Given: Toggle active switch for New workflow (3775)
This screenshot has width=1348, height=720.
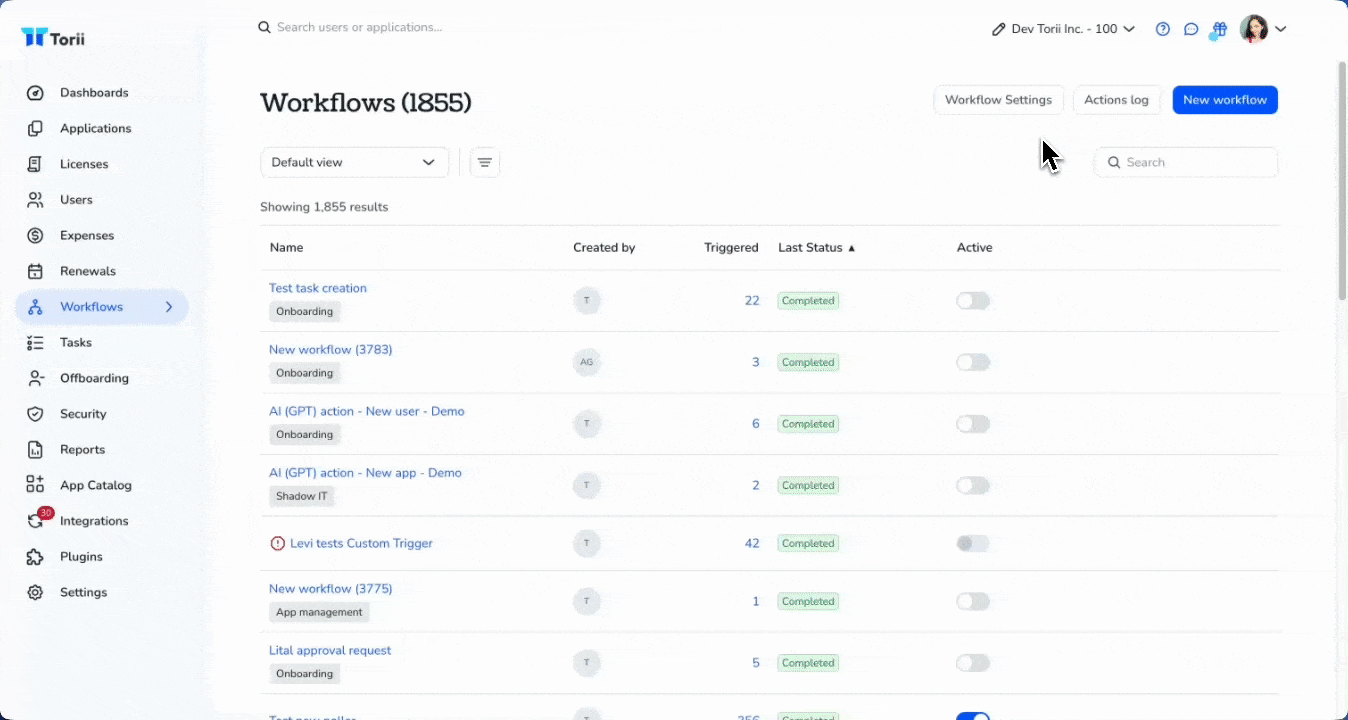Looking at the screenshot, I should pyautogui.click(x=973, y=602).
